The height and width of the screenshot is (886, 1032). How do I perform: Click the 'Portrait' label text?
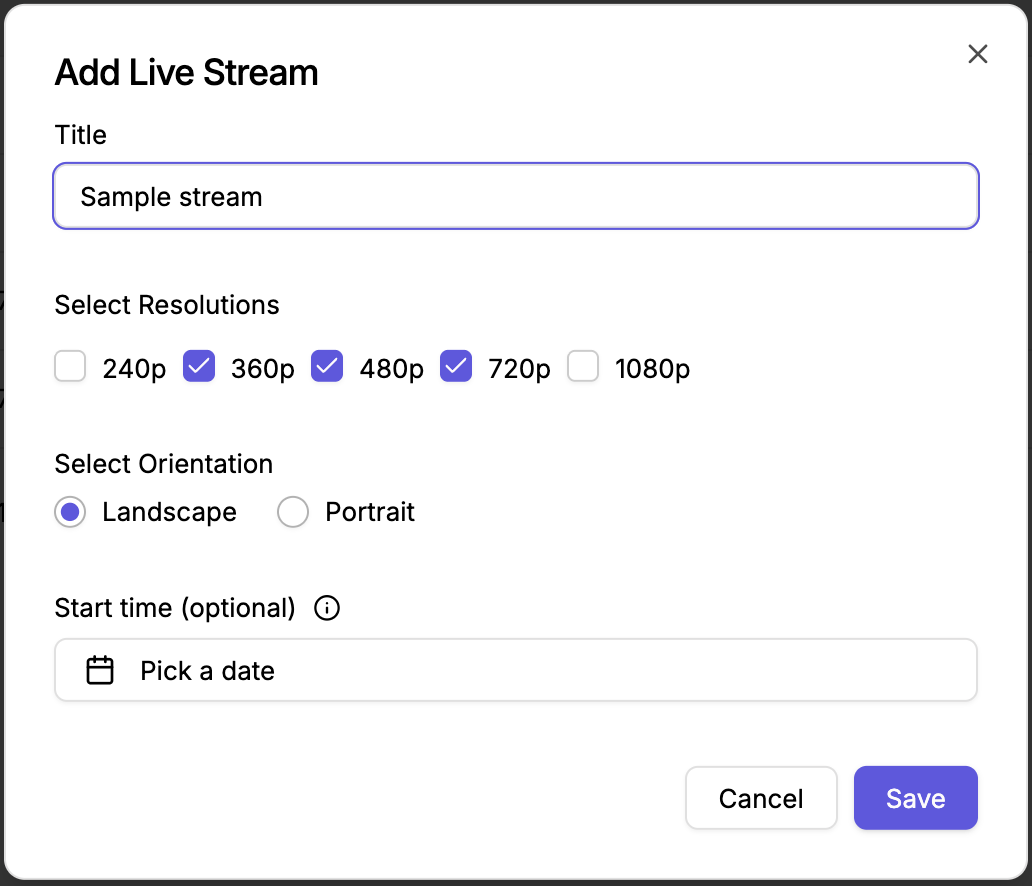click(x=369, y=513)
